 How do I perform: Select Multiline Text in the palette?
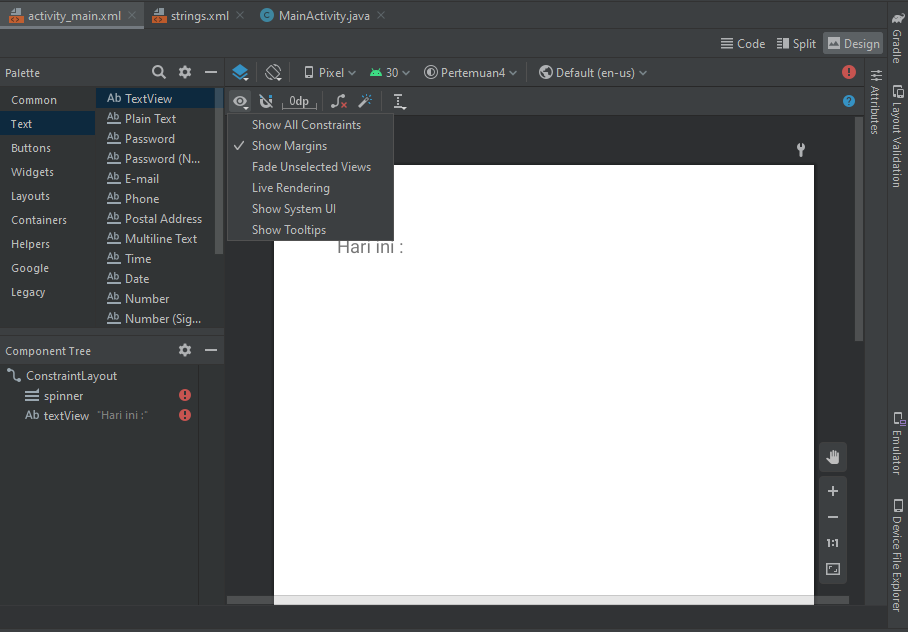pyautogui.click(x=155, y=239)
